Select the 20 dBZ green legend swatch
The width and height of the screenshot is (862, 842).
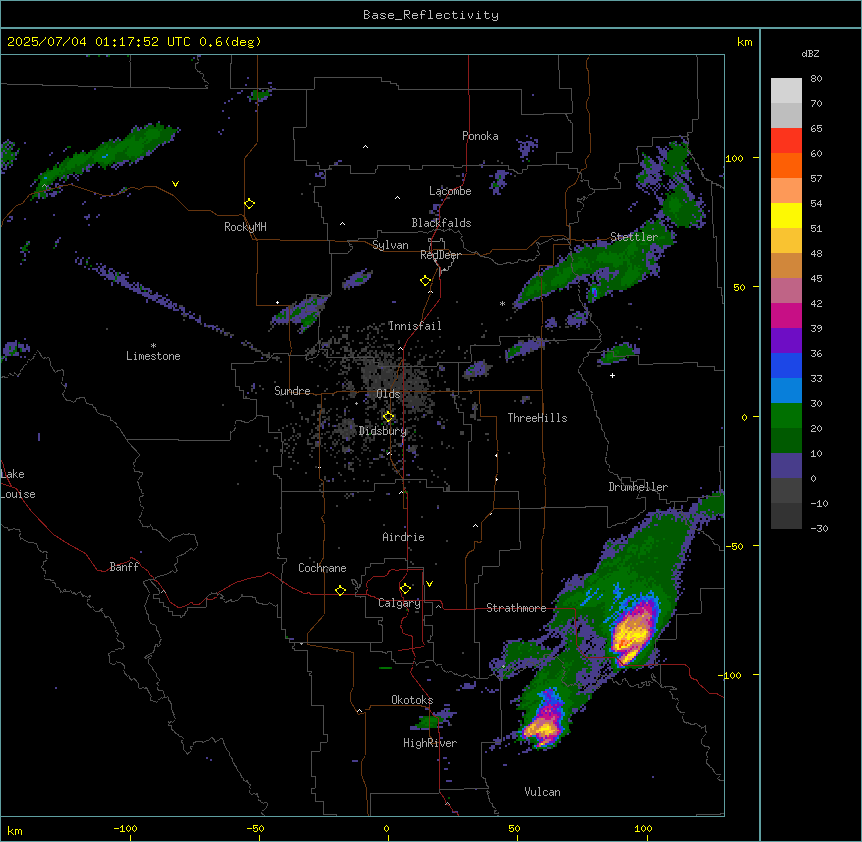tap(786, 416)
